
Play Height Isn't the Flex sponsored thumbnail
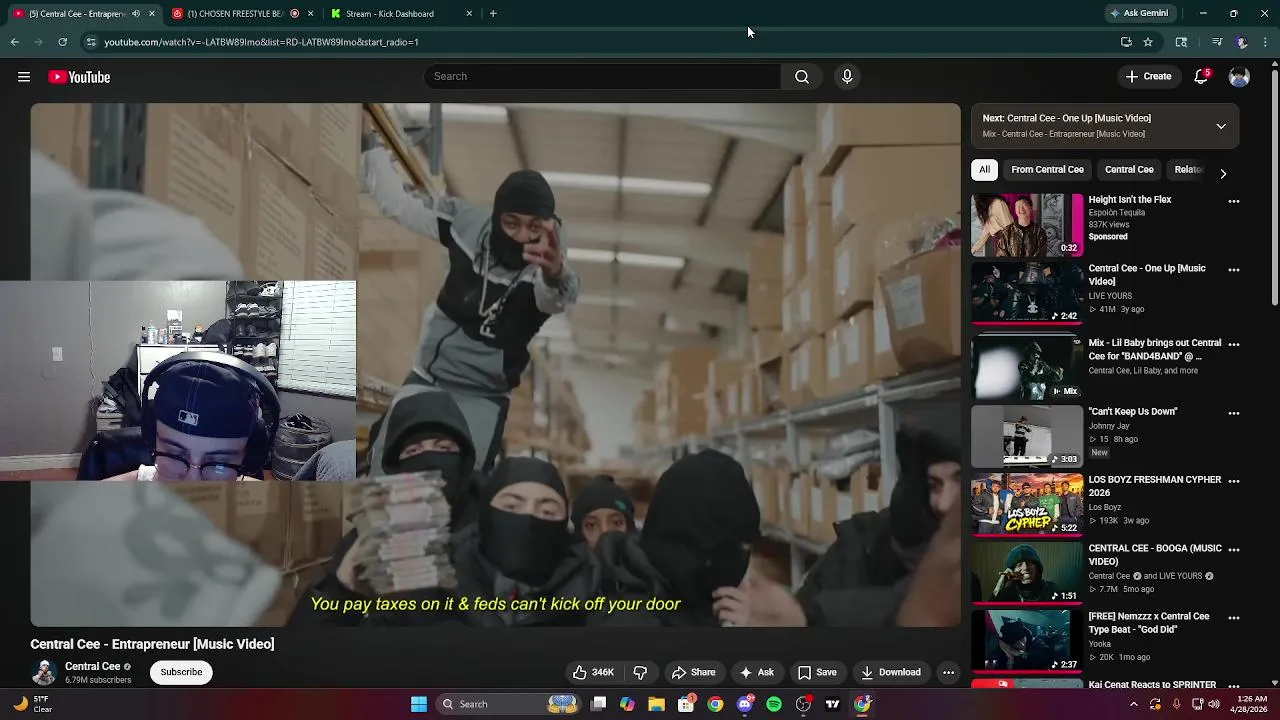(x=1027, y=225)
